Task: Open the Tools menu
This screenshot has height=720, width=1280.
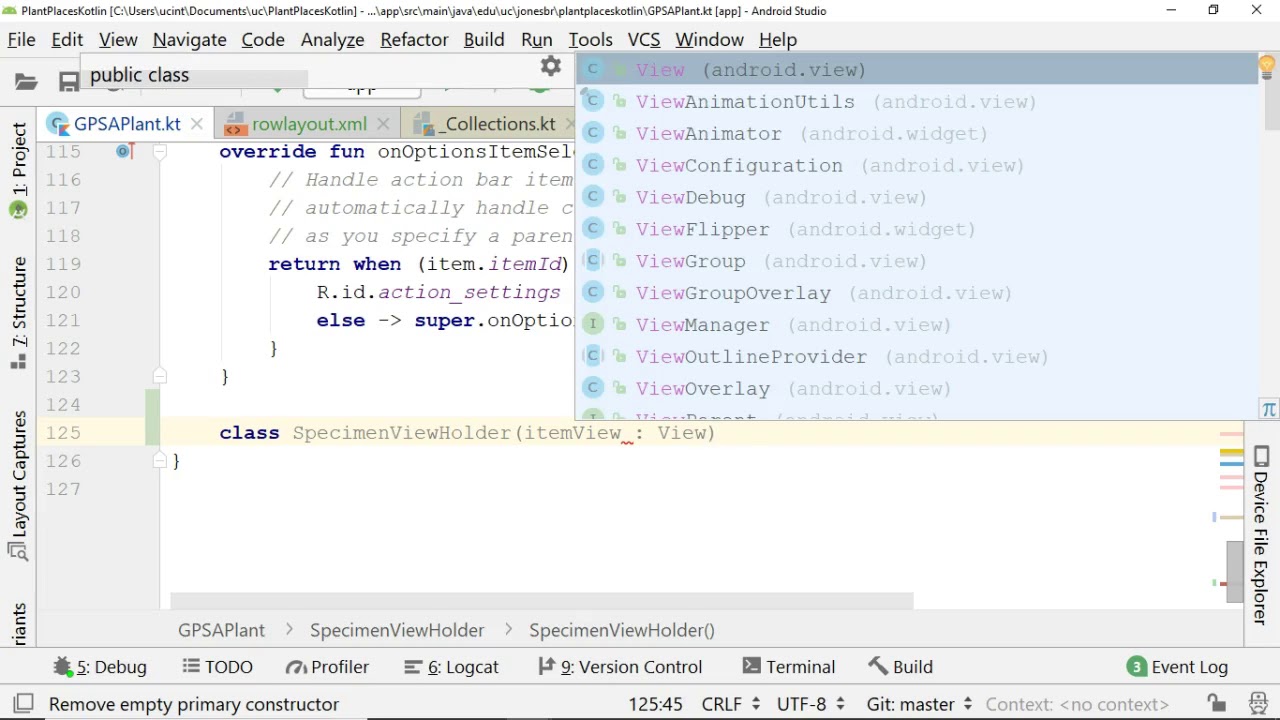Action: [590, 40]
